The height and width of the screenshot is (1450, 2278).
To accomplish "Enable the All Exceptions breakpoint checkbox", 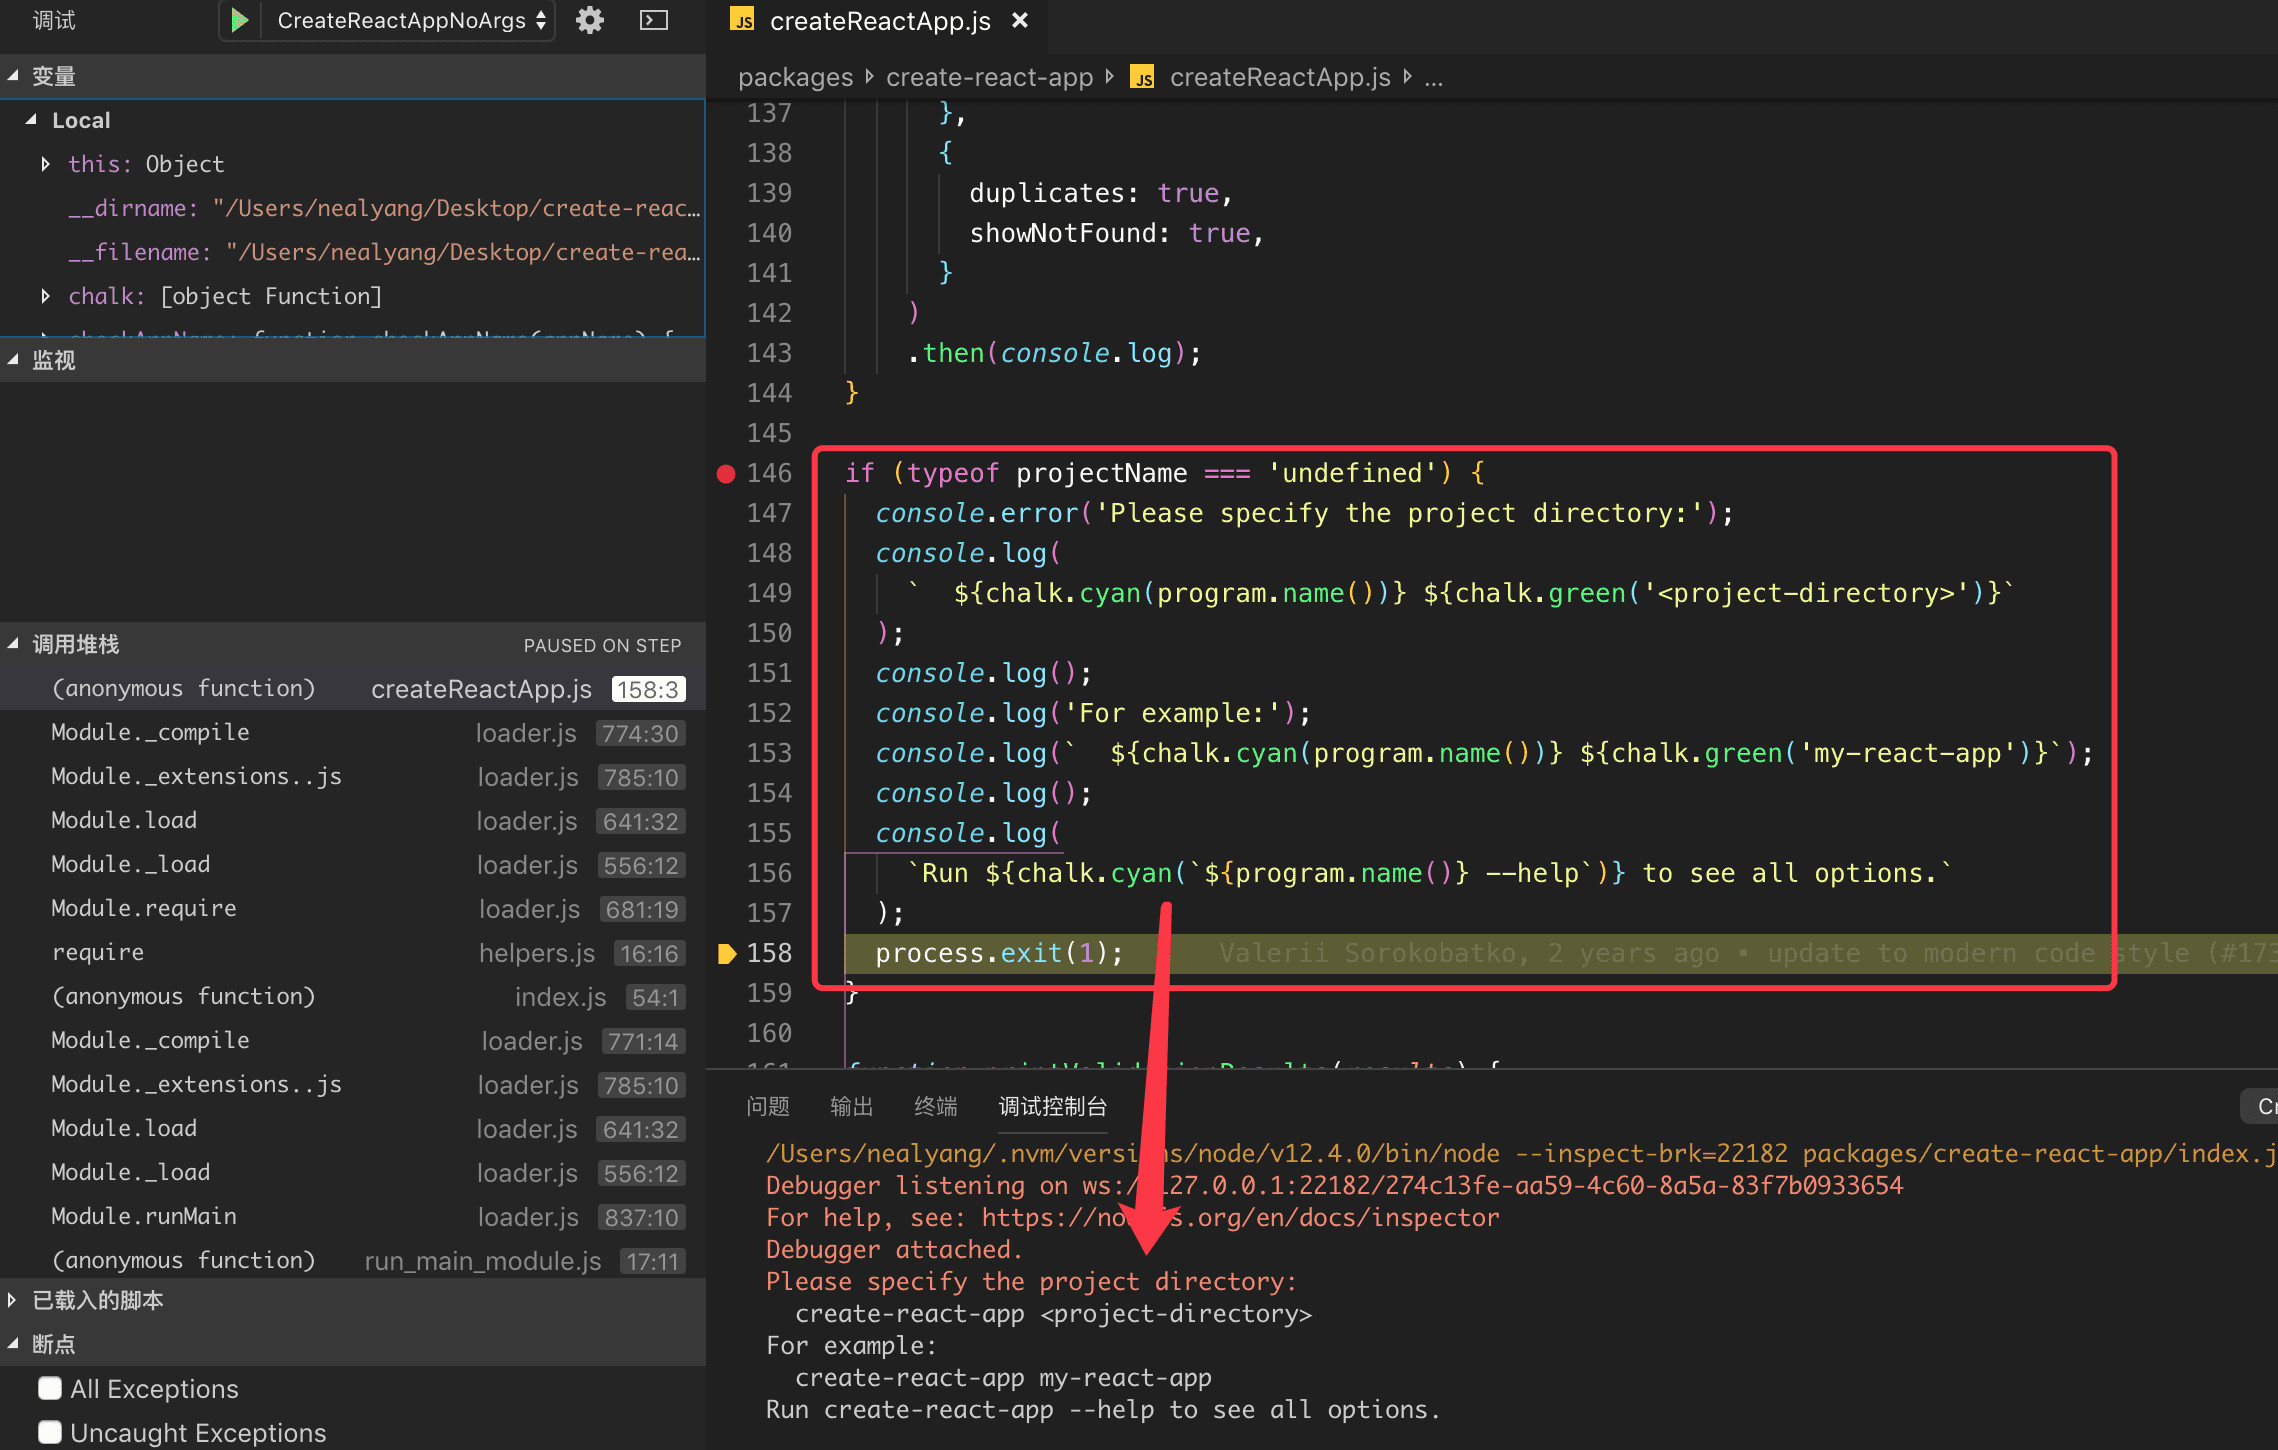I will click(50, 1388).
